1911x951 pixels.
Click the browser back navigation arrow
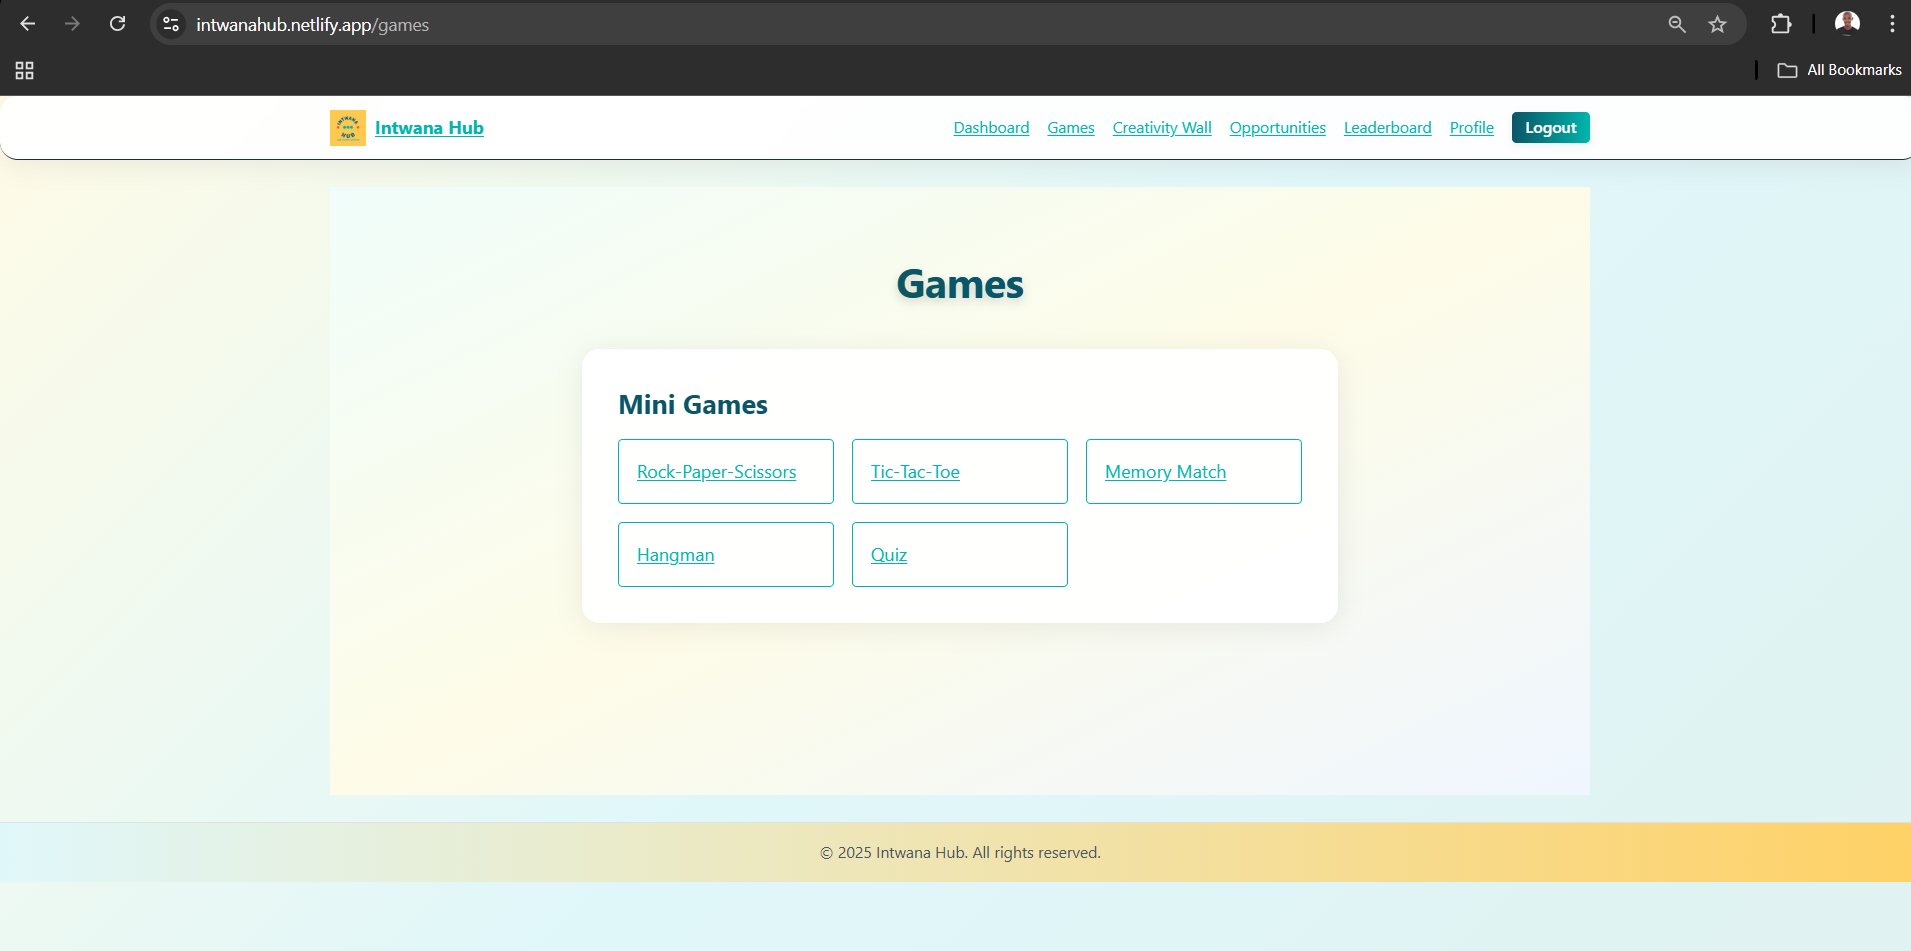click(x=27, y=23)
